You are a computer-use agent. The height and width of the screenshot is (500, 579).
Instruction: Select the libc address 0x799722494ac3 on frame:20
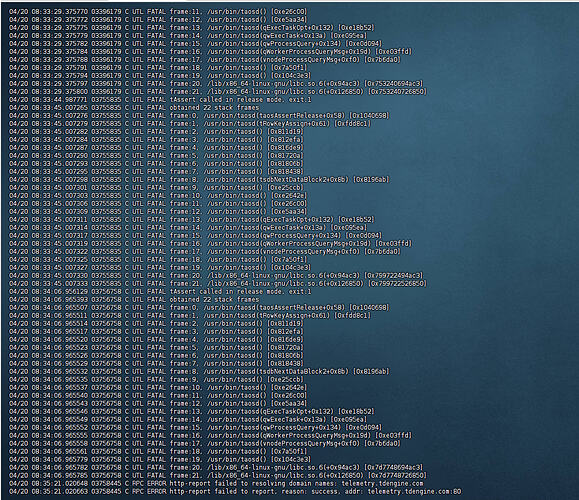(x=393, y=275)
